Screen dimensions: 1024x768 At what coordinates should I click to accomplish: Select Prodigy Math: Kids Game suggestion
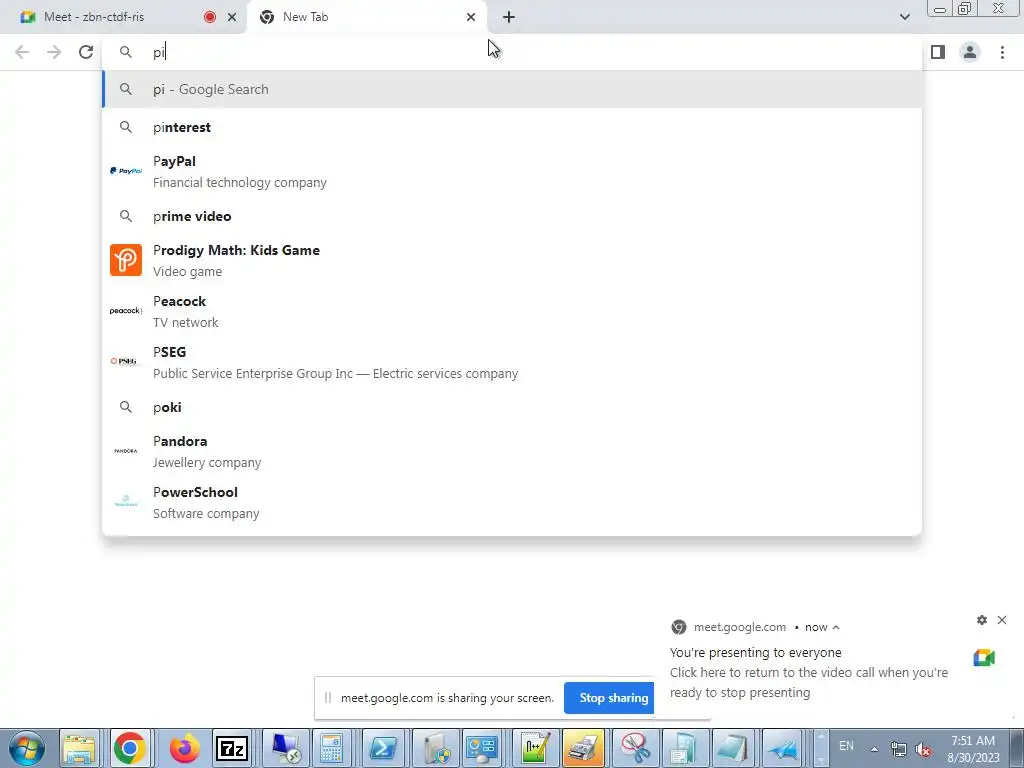tap(512, 260)
